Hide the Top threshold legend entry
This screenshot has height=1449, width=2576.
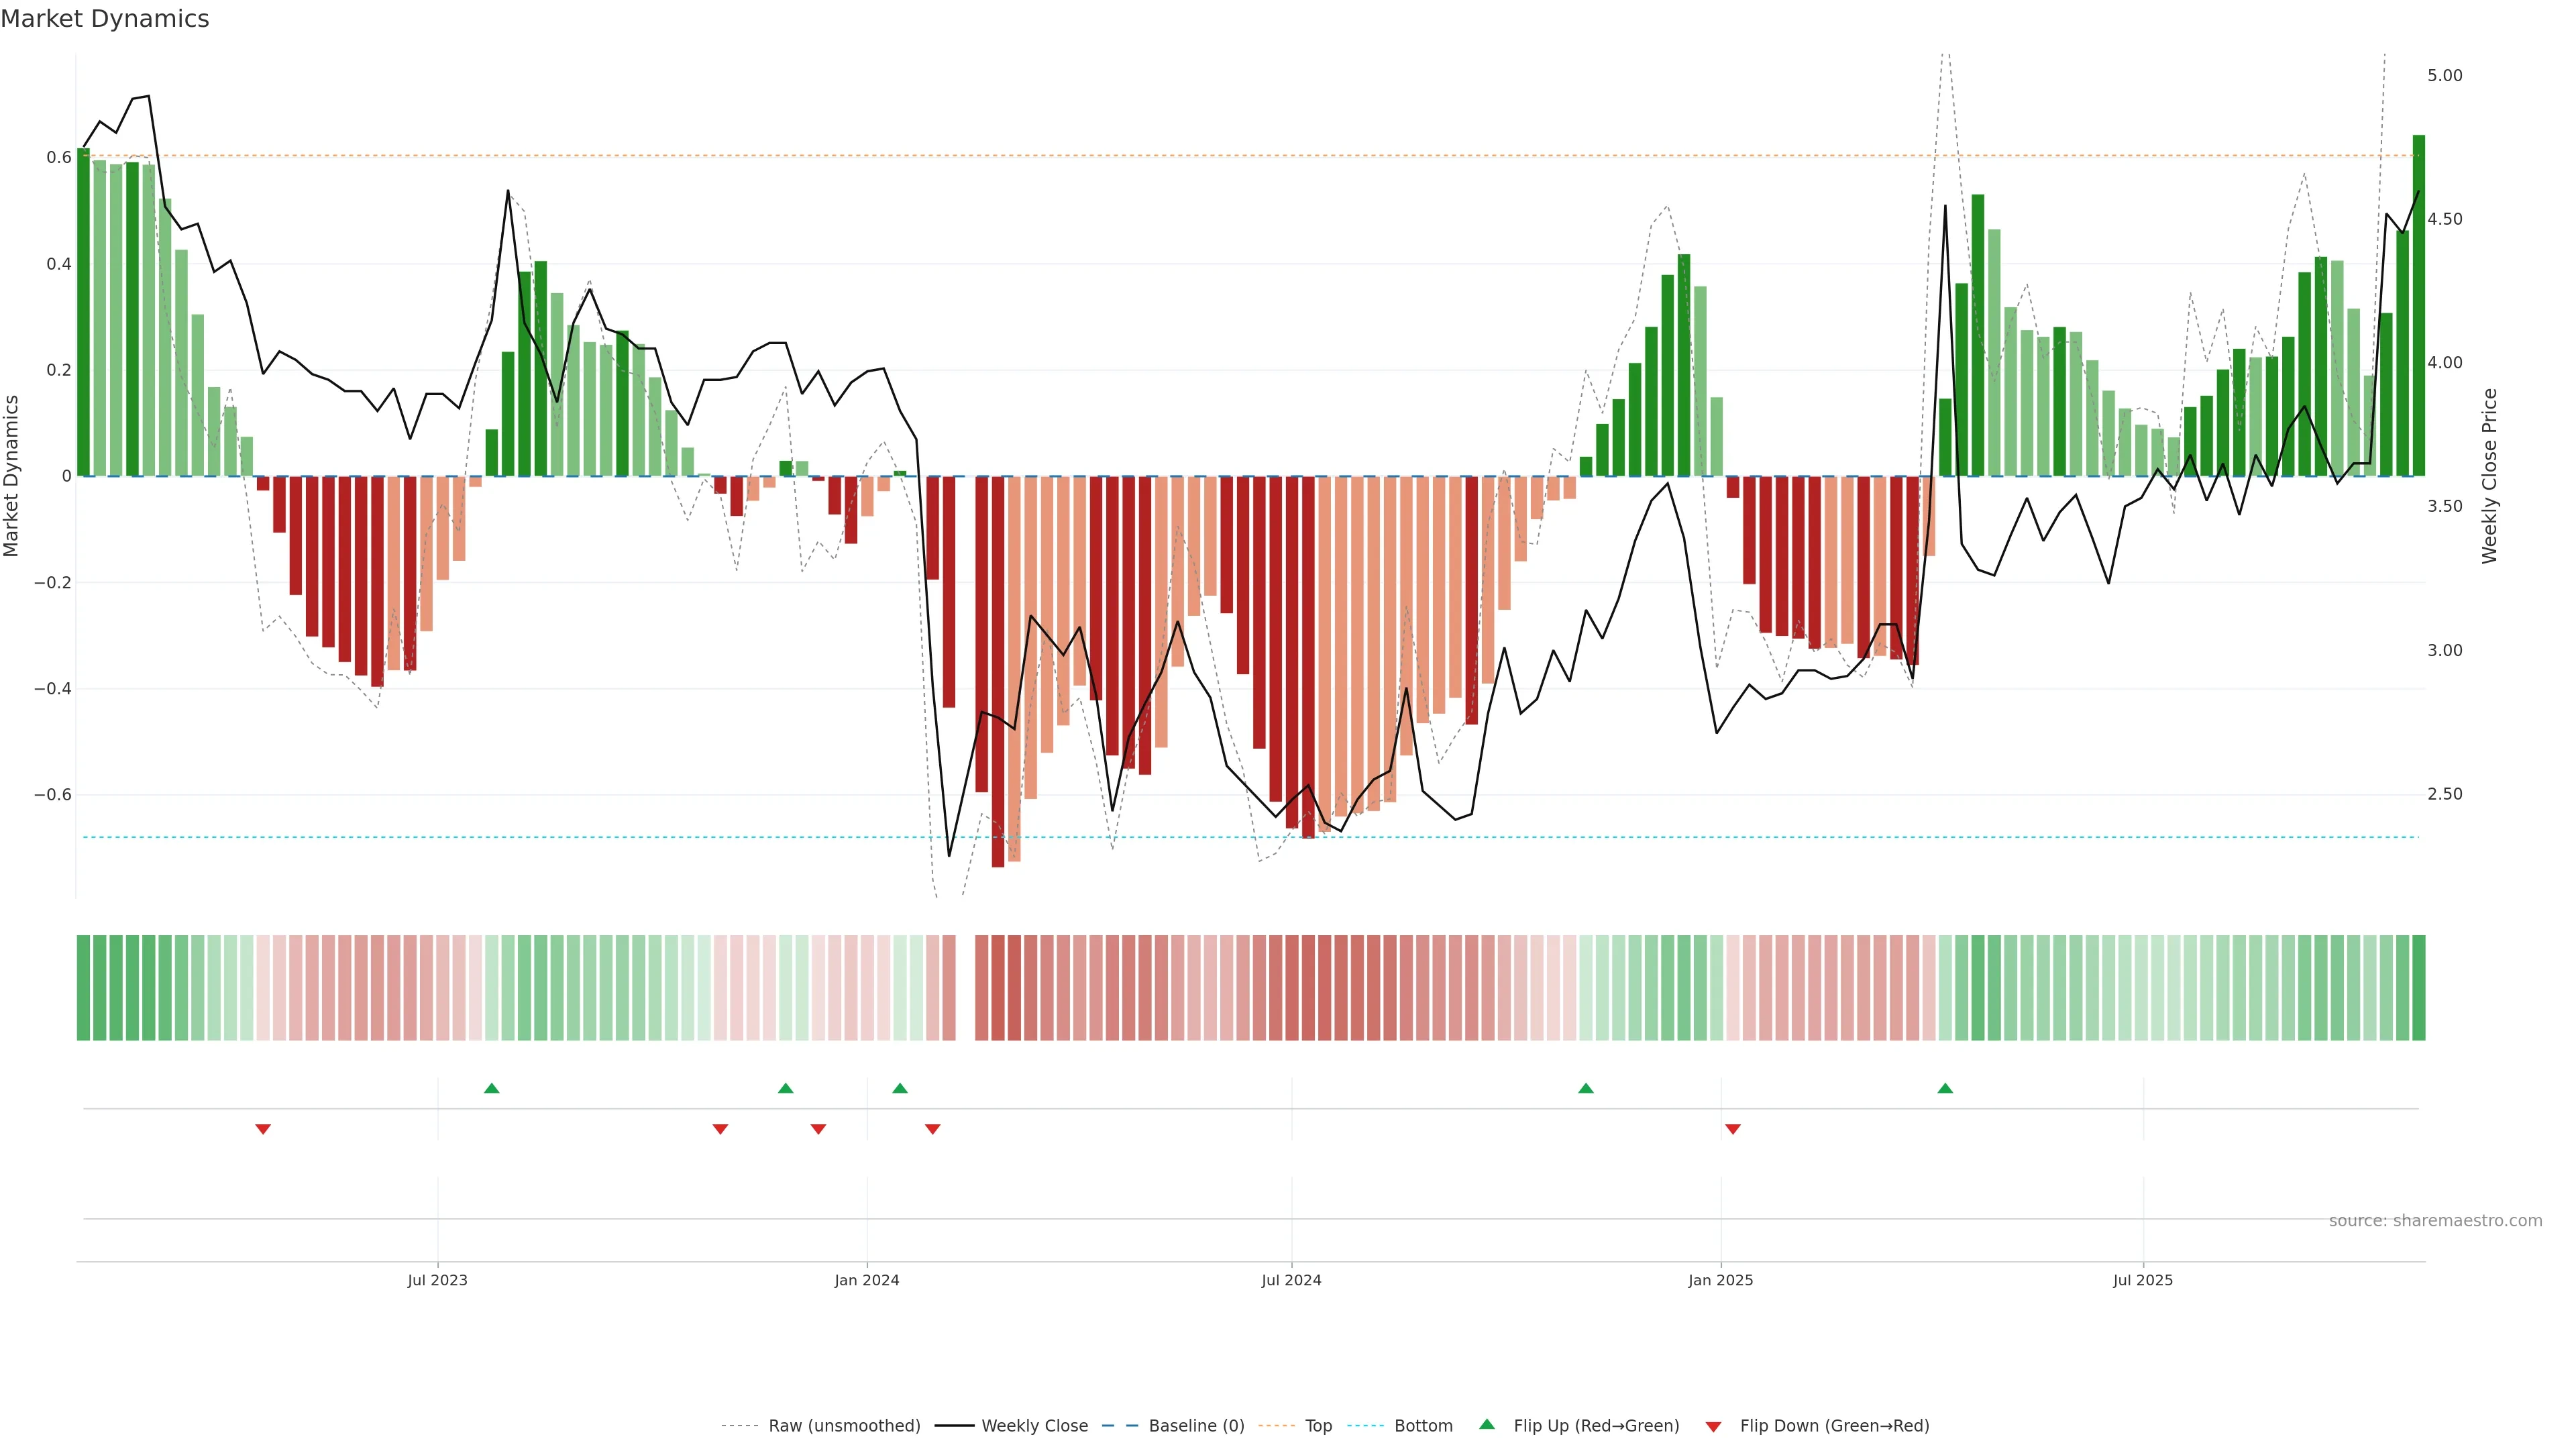coord(1318,1426)
